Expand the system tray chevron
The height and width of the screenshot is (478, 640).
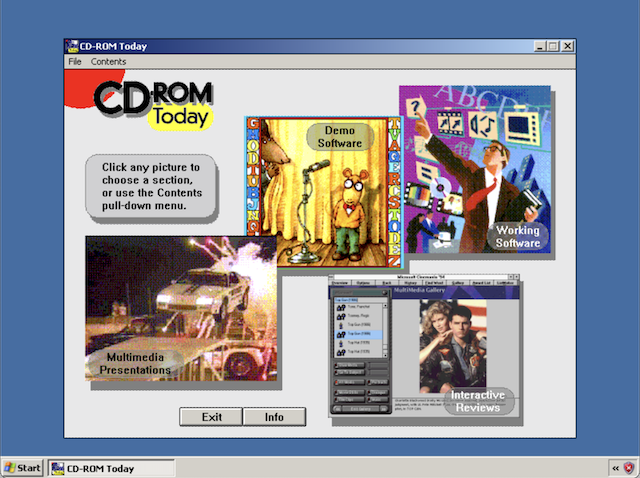click(615, 468)
